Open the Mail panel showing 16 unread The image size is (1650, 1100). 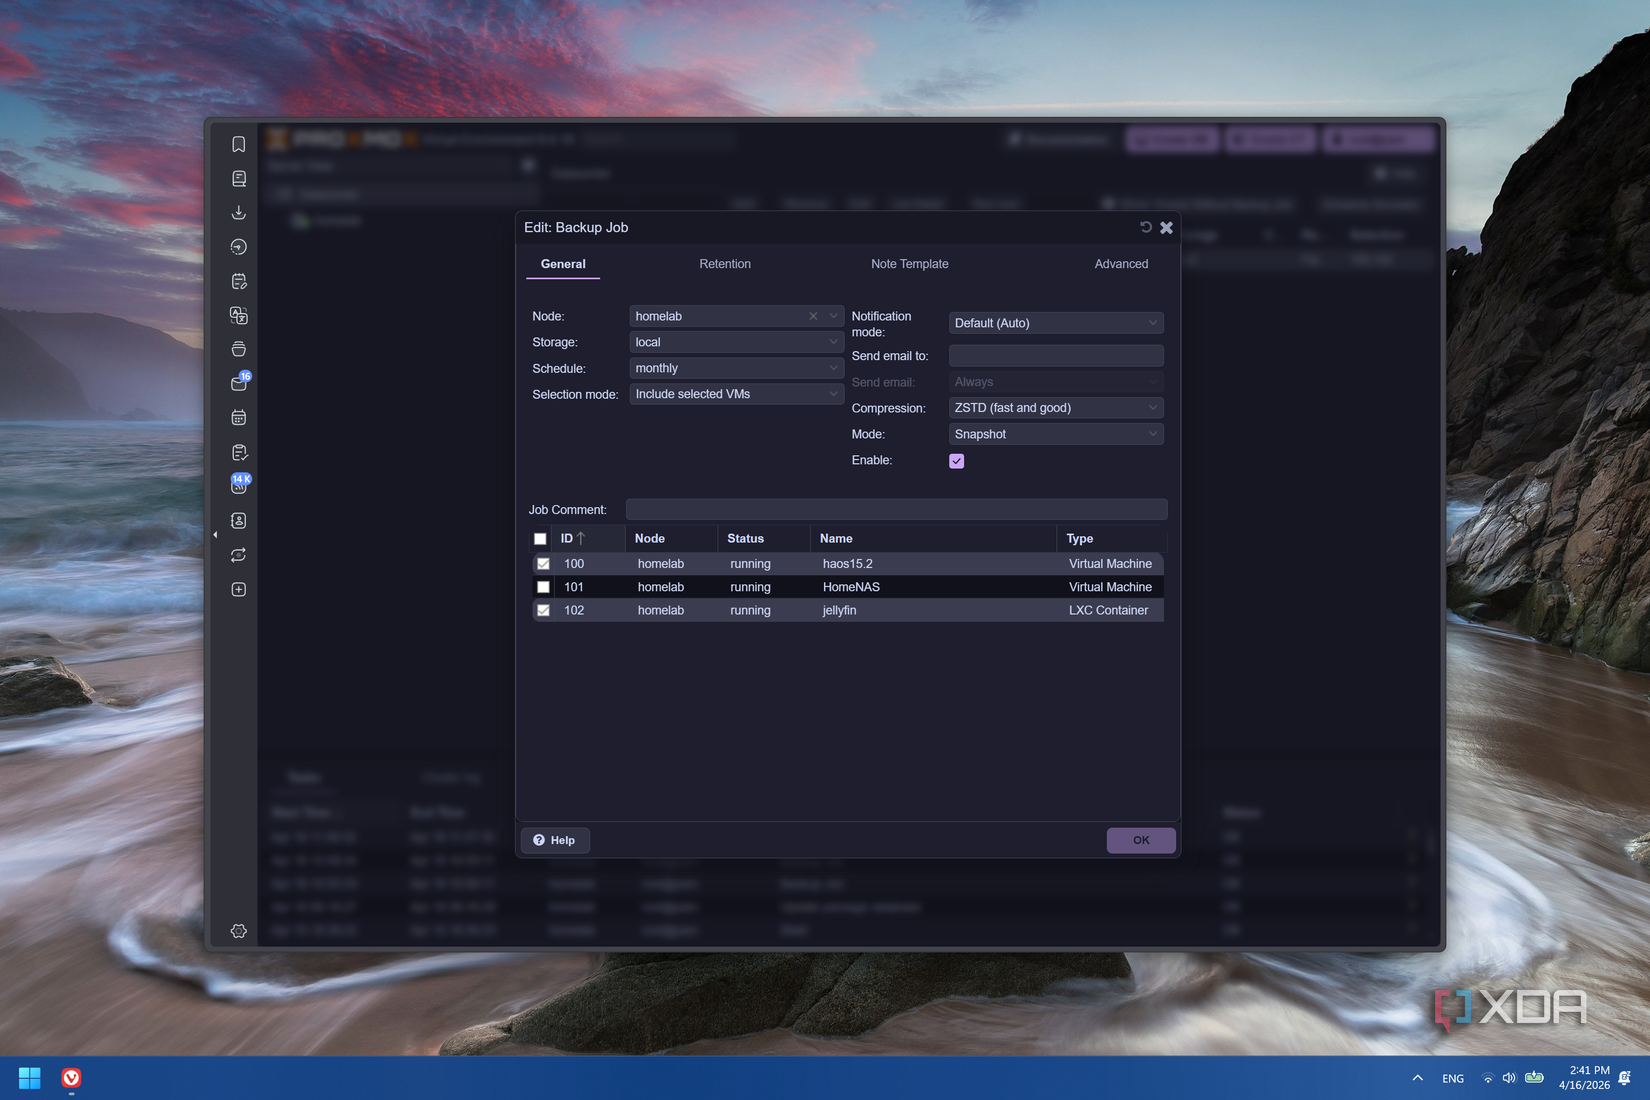coord(238,383)
